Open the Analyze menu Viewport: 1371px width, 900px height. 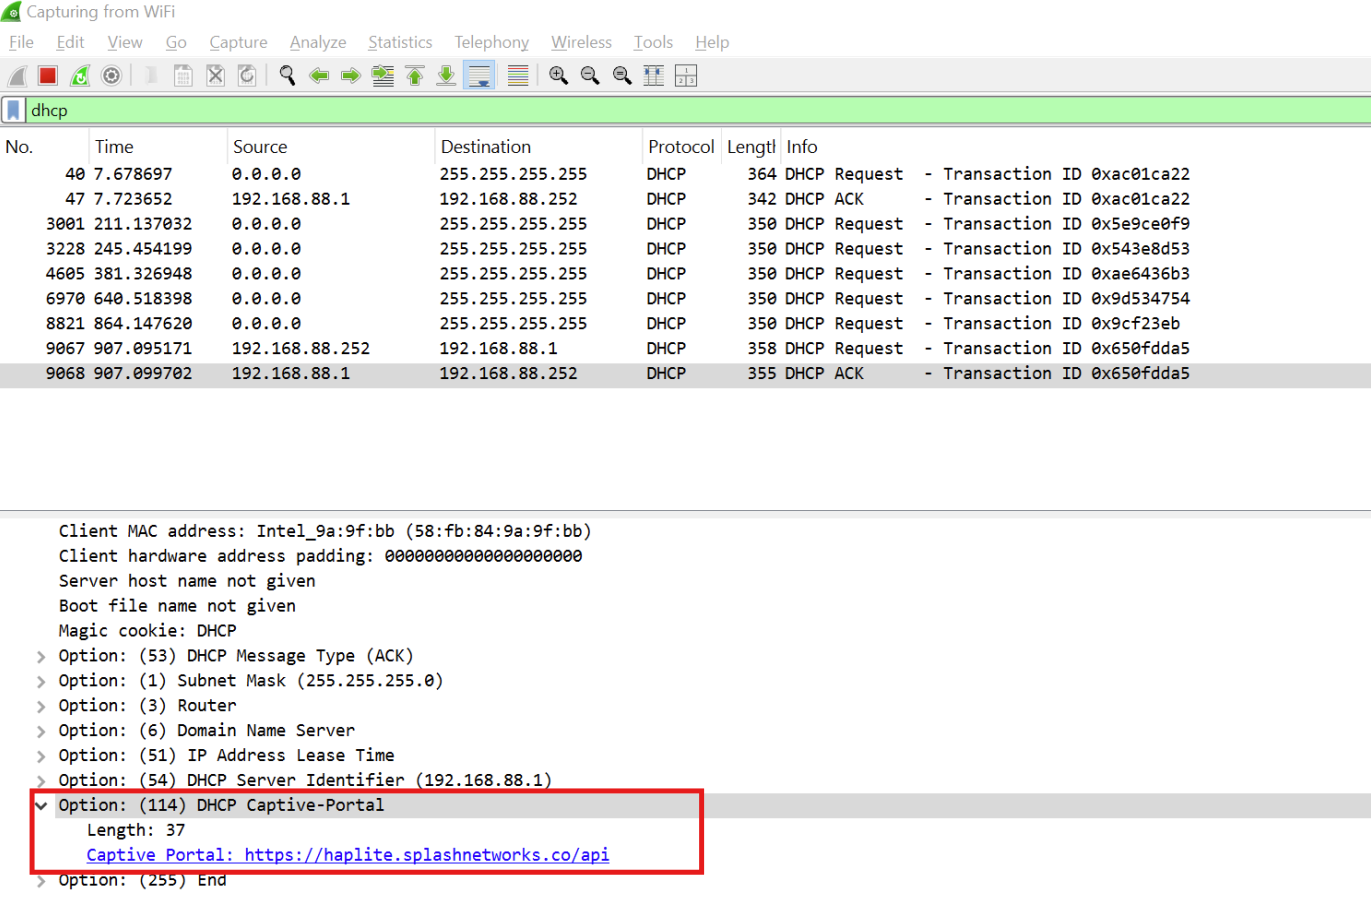[318, 42]
